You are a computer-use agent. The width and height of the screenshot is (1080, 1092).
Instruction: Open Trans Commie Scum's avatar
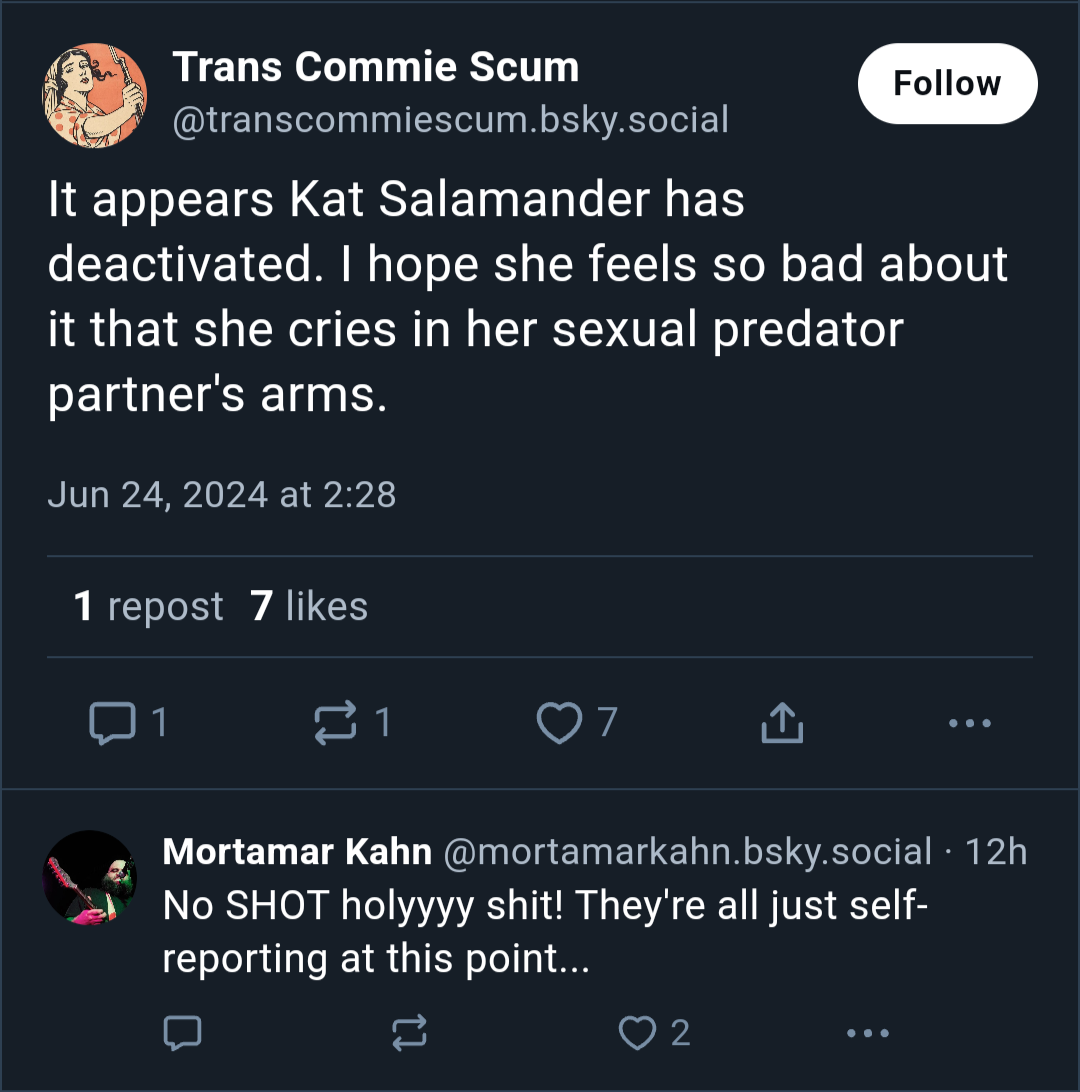[x=95, y=95]
